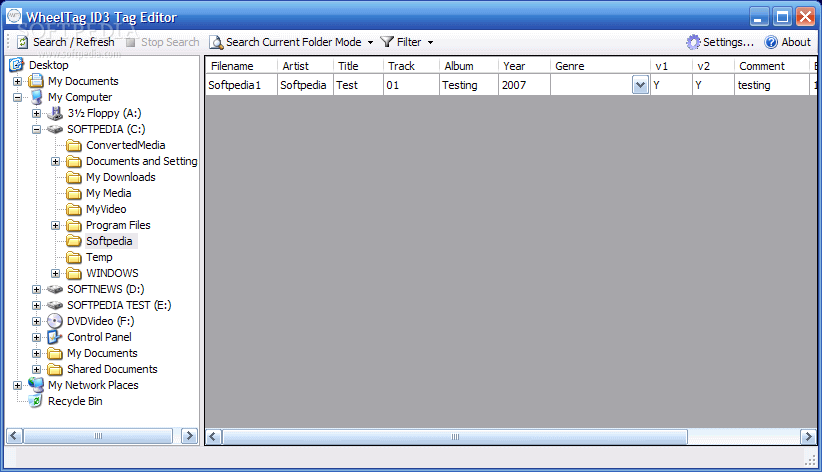The height and width of the screenshot is (472, 822).
Task: Click the Recycle Bin icon
Action: 36,401
